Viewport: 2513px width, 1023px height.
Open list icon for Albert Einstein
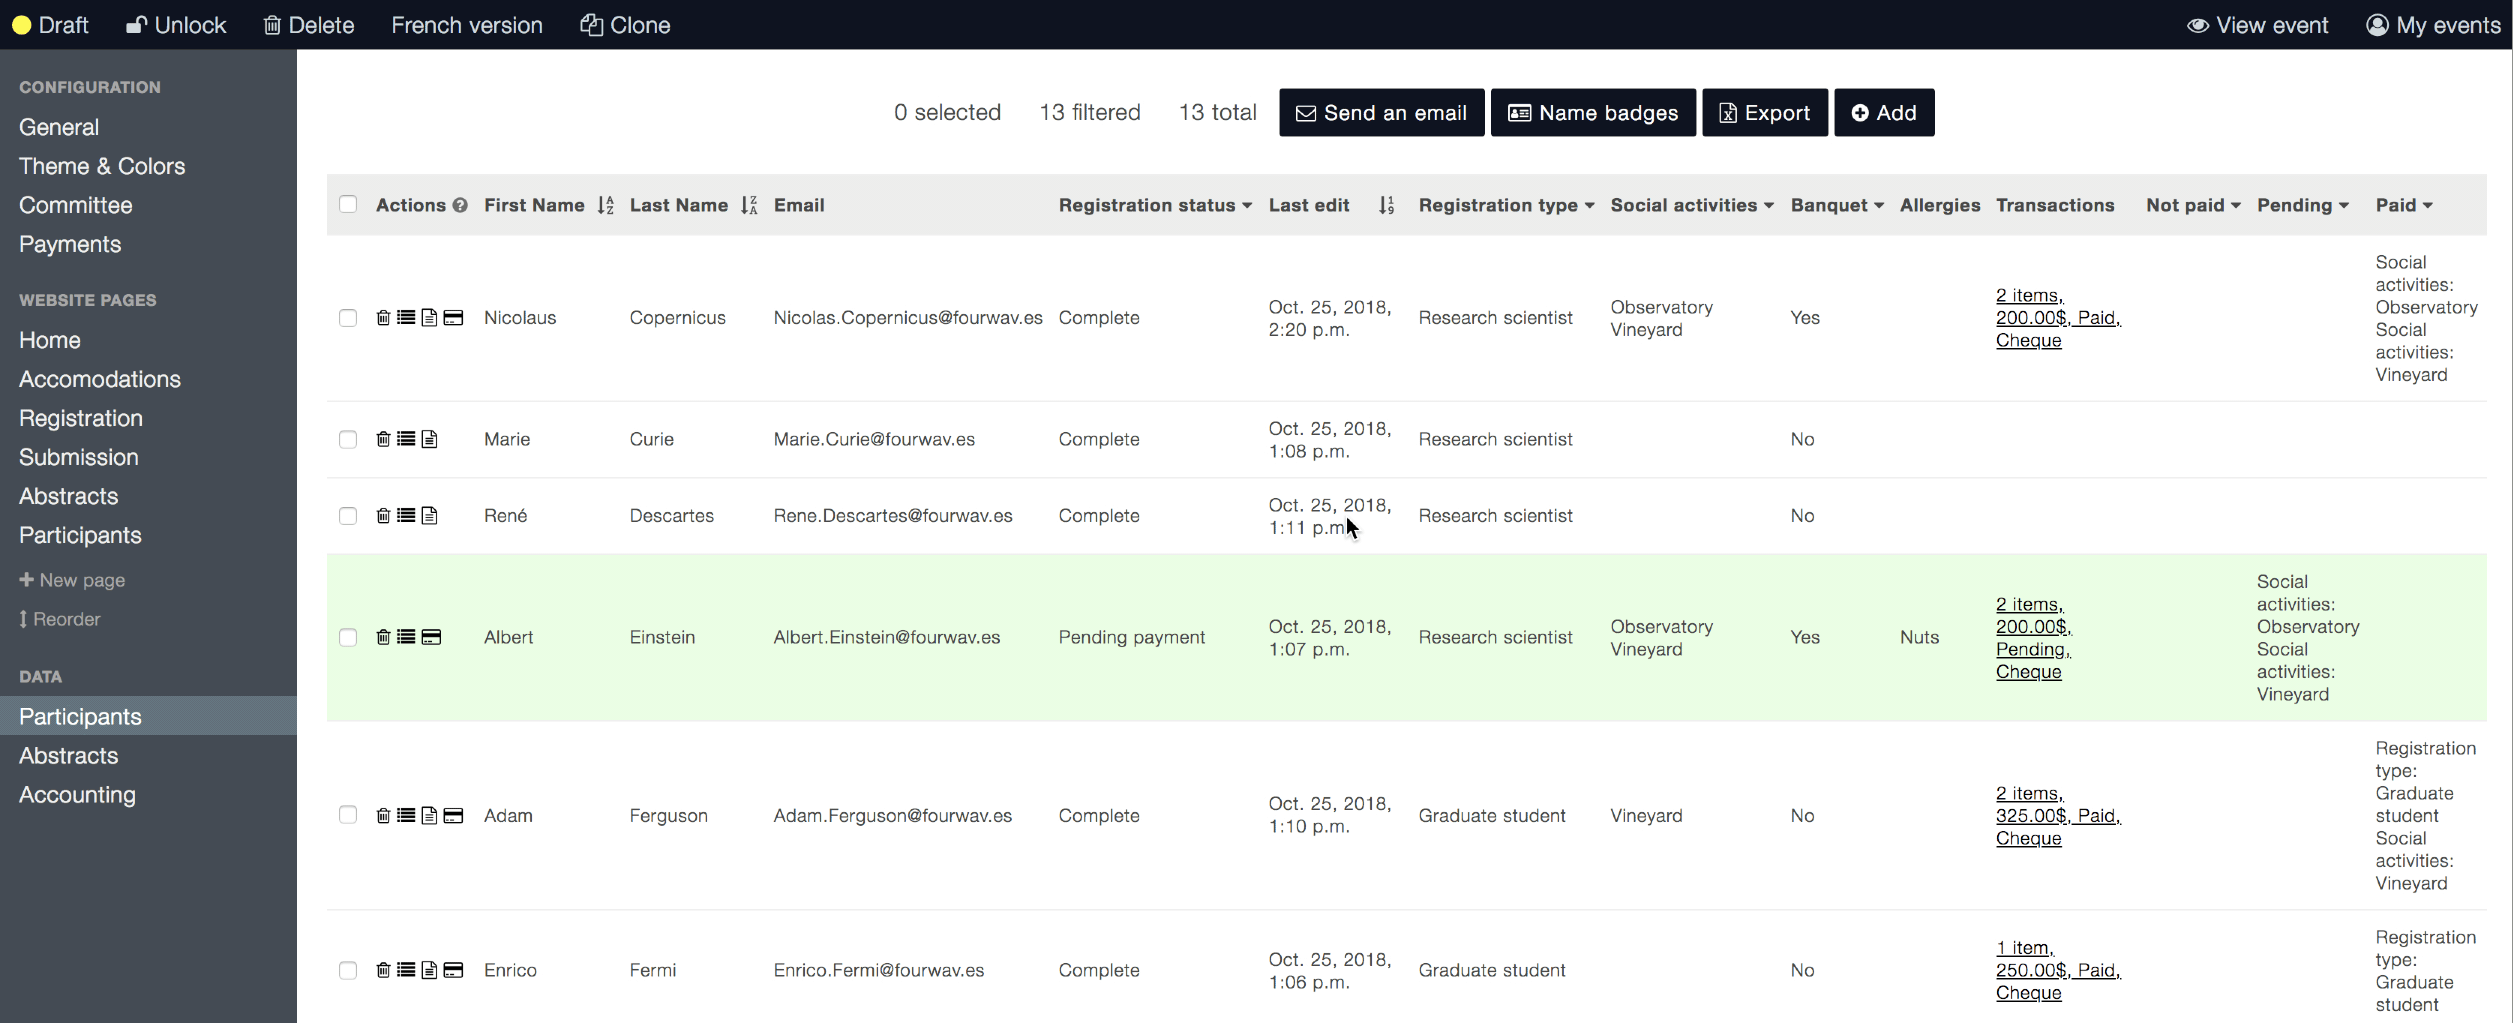[x=406, y=637]
